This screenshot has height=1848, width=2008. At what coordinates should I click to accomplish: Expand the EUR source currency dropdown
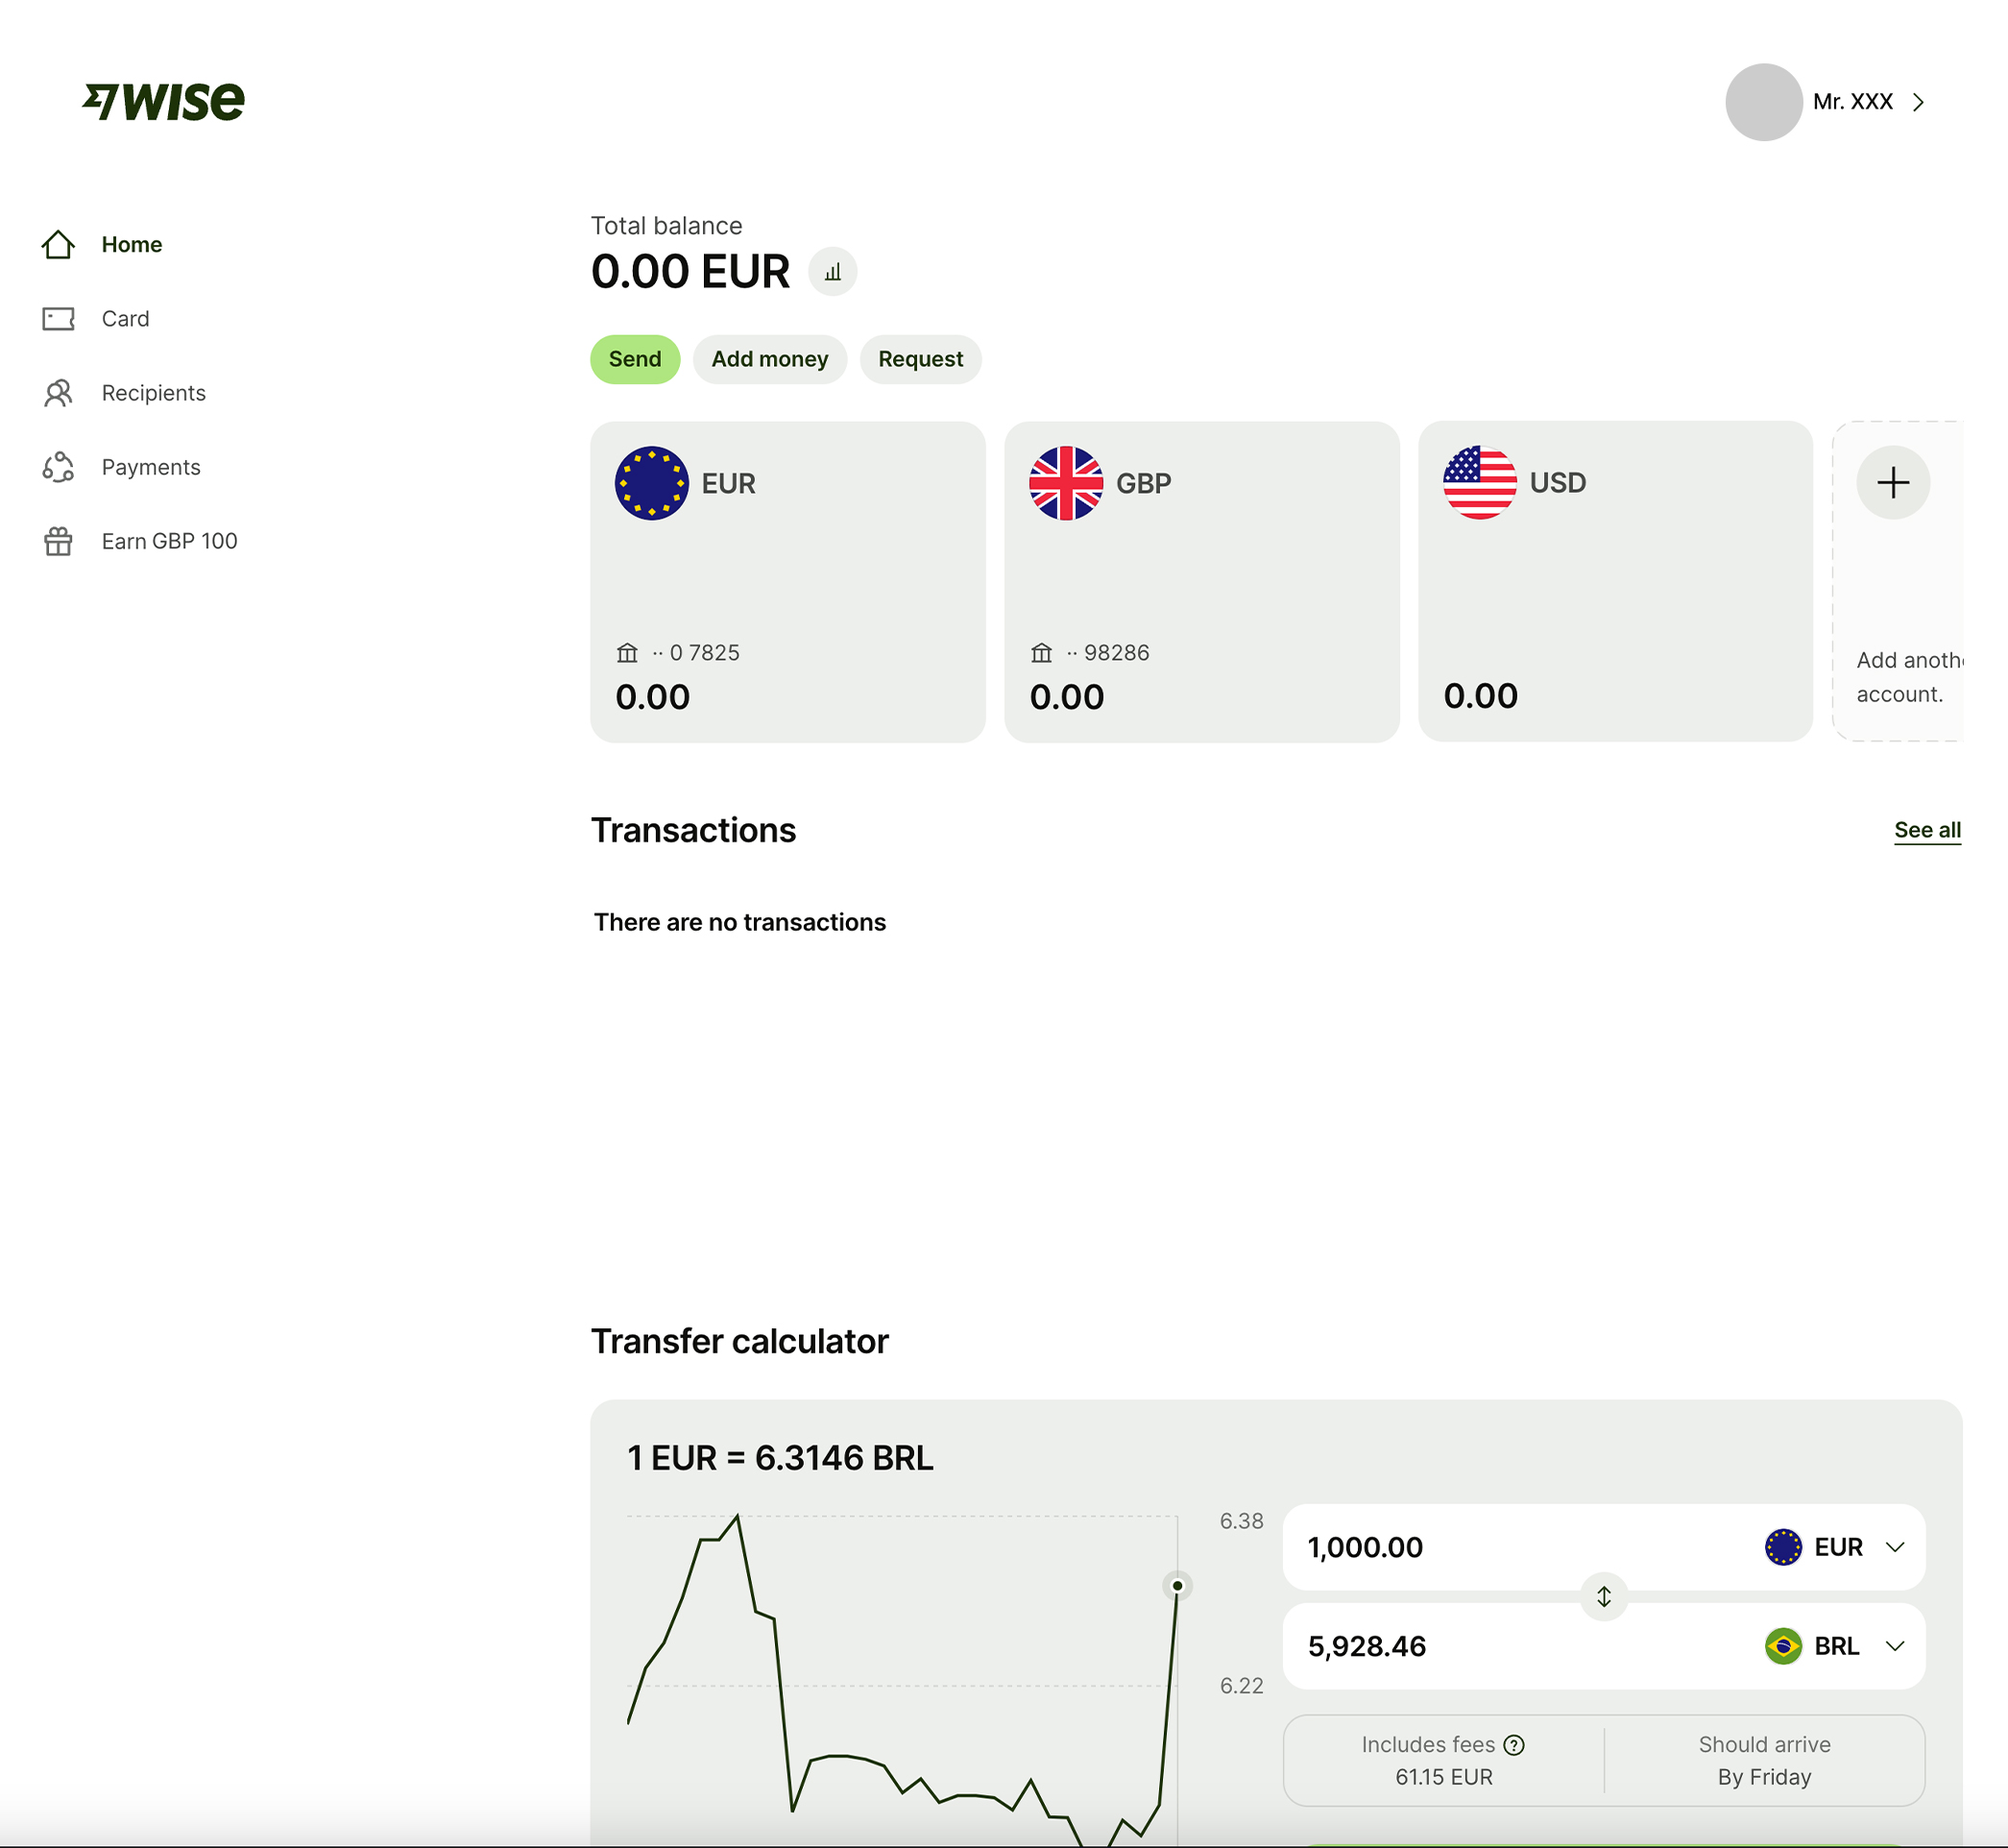(1894, 1547)
